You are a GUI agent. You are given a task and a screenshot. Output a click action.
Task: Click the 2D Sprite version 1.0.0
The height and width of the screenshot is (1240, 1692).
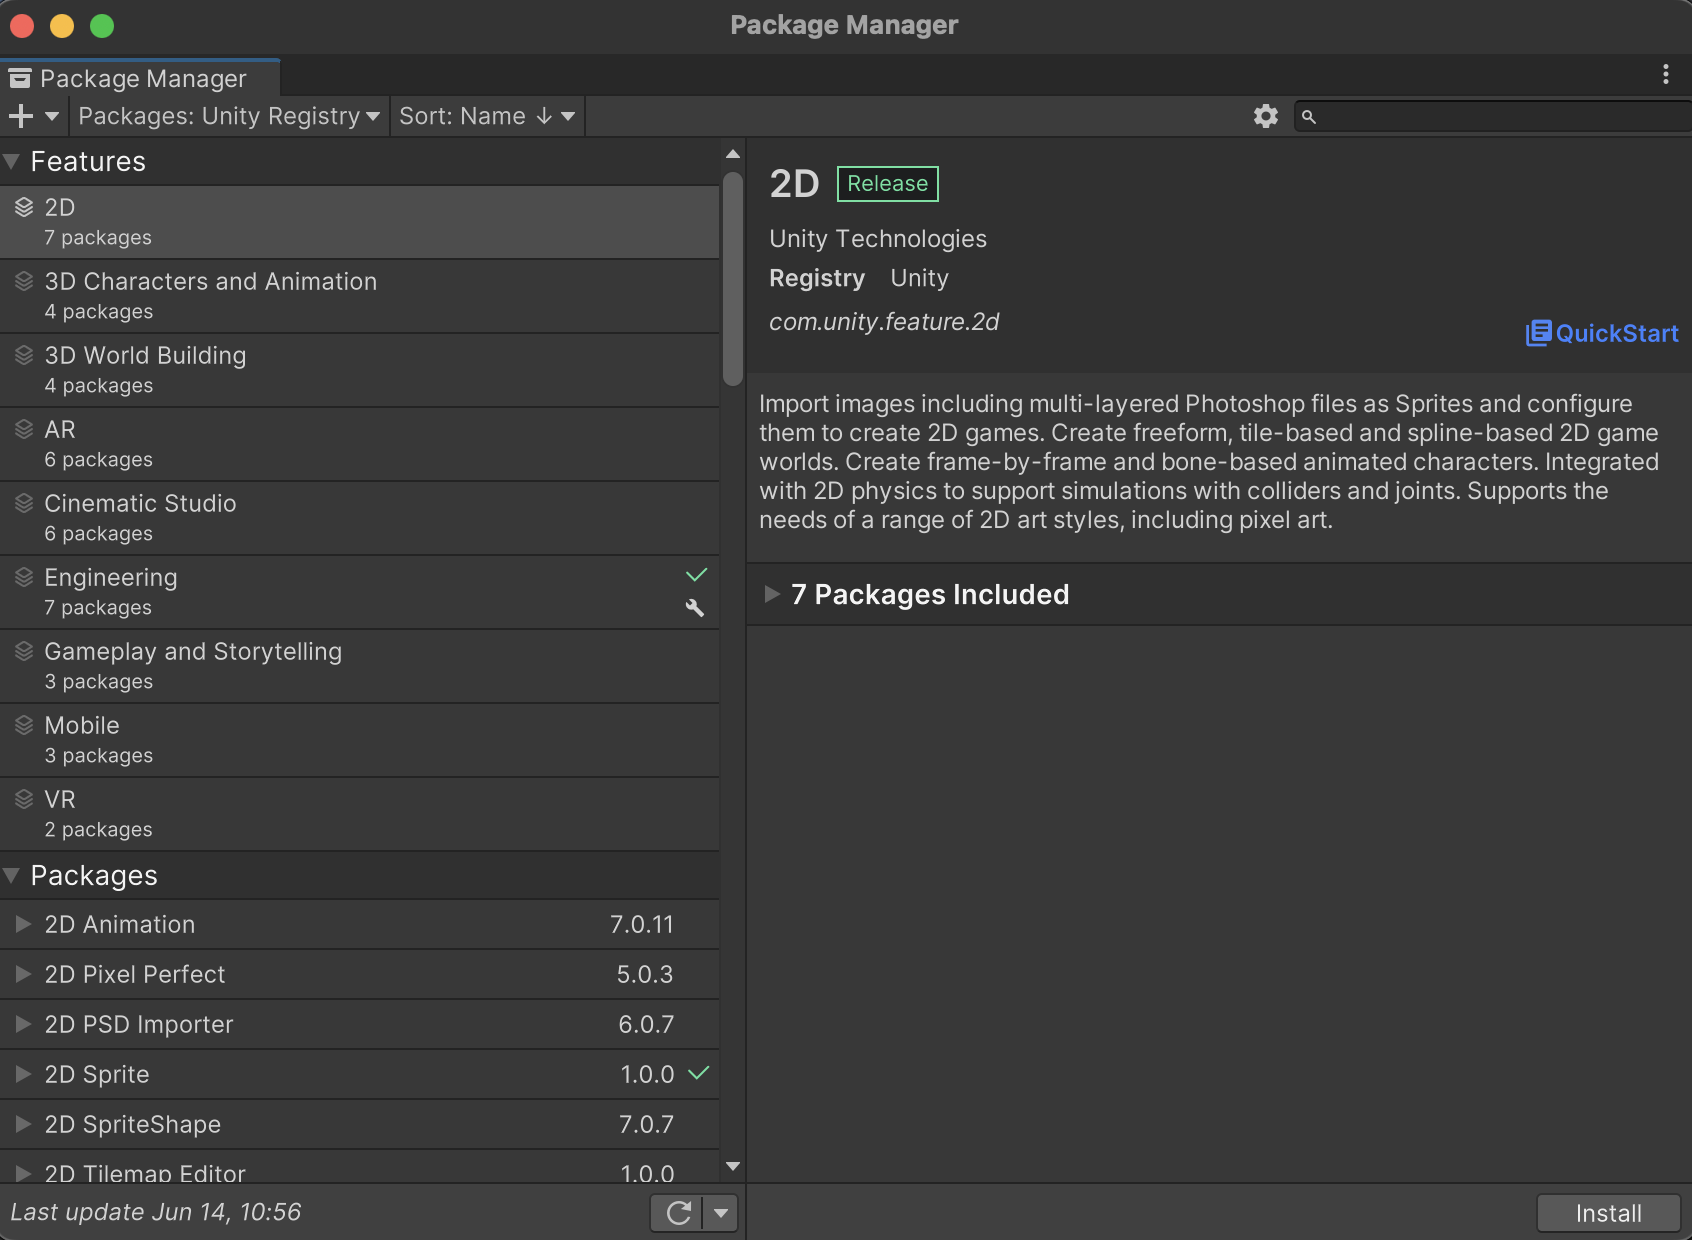(647, 1074)
